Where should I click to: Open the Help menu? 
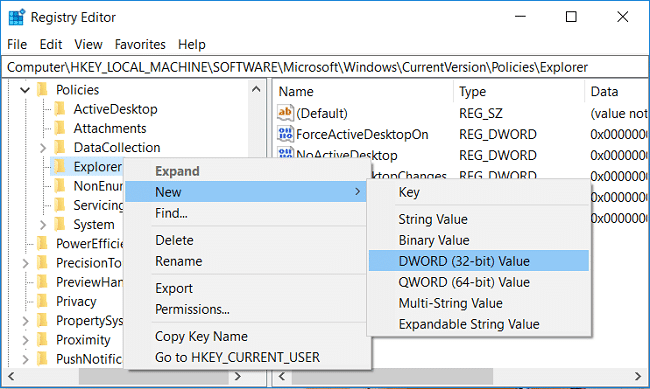[192, 44]
